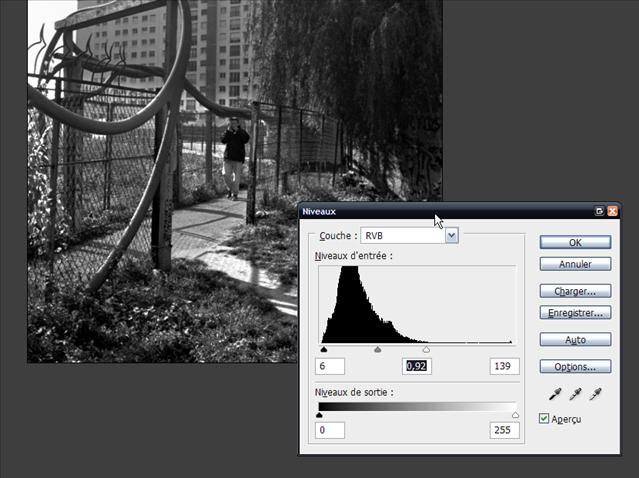
Task: Close the Niveaux dialog
Action: [612, 211]
